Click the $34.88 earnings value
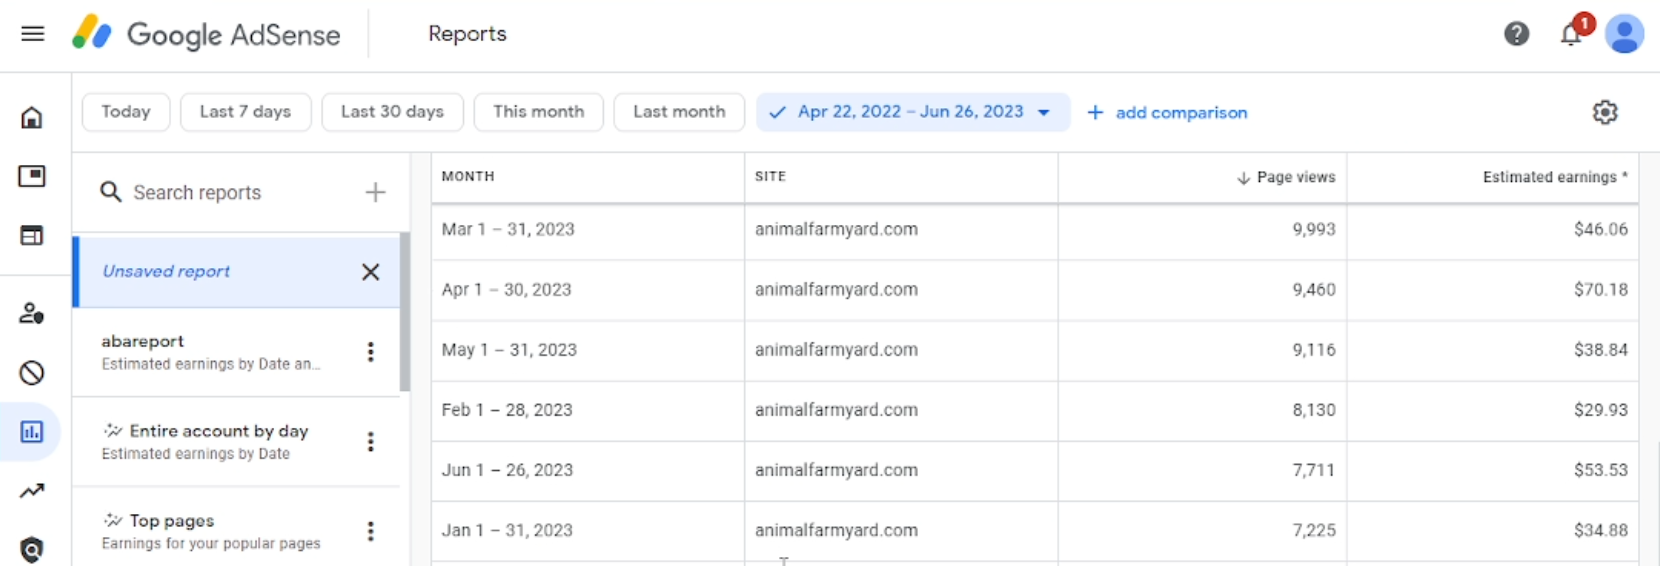 tap(1601, 530)
